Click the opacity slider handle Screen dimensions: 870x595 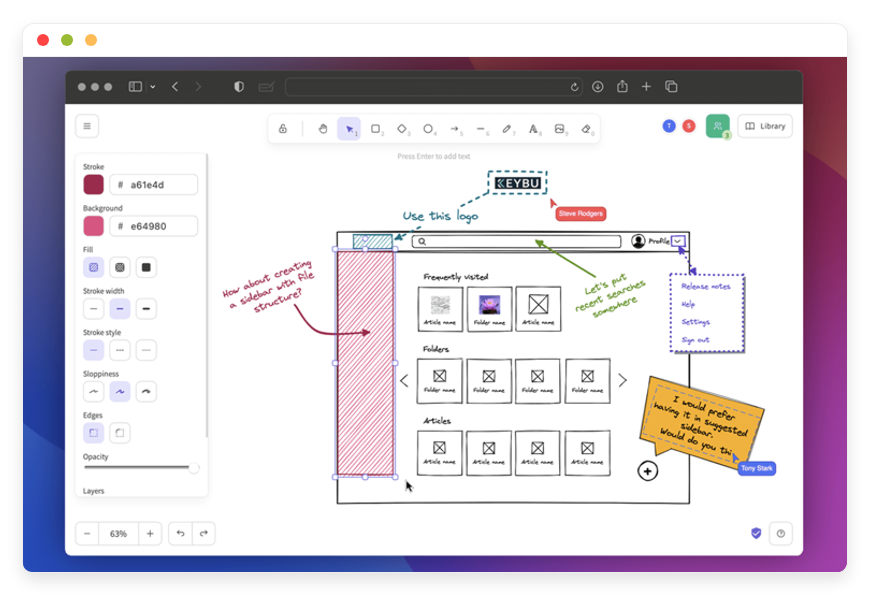(x=194, y=468)
